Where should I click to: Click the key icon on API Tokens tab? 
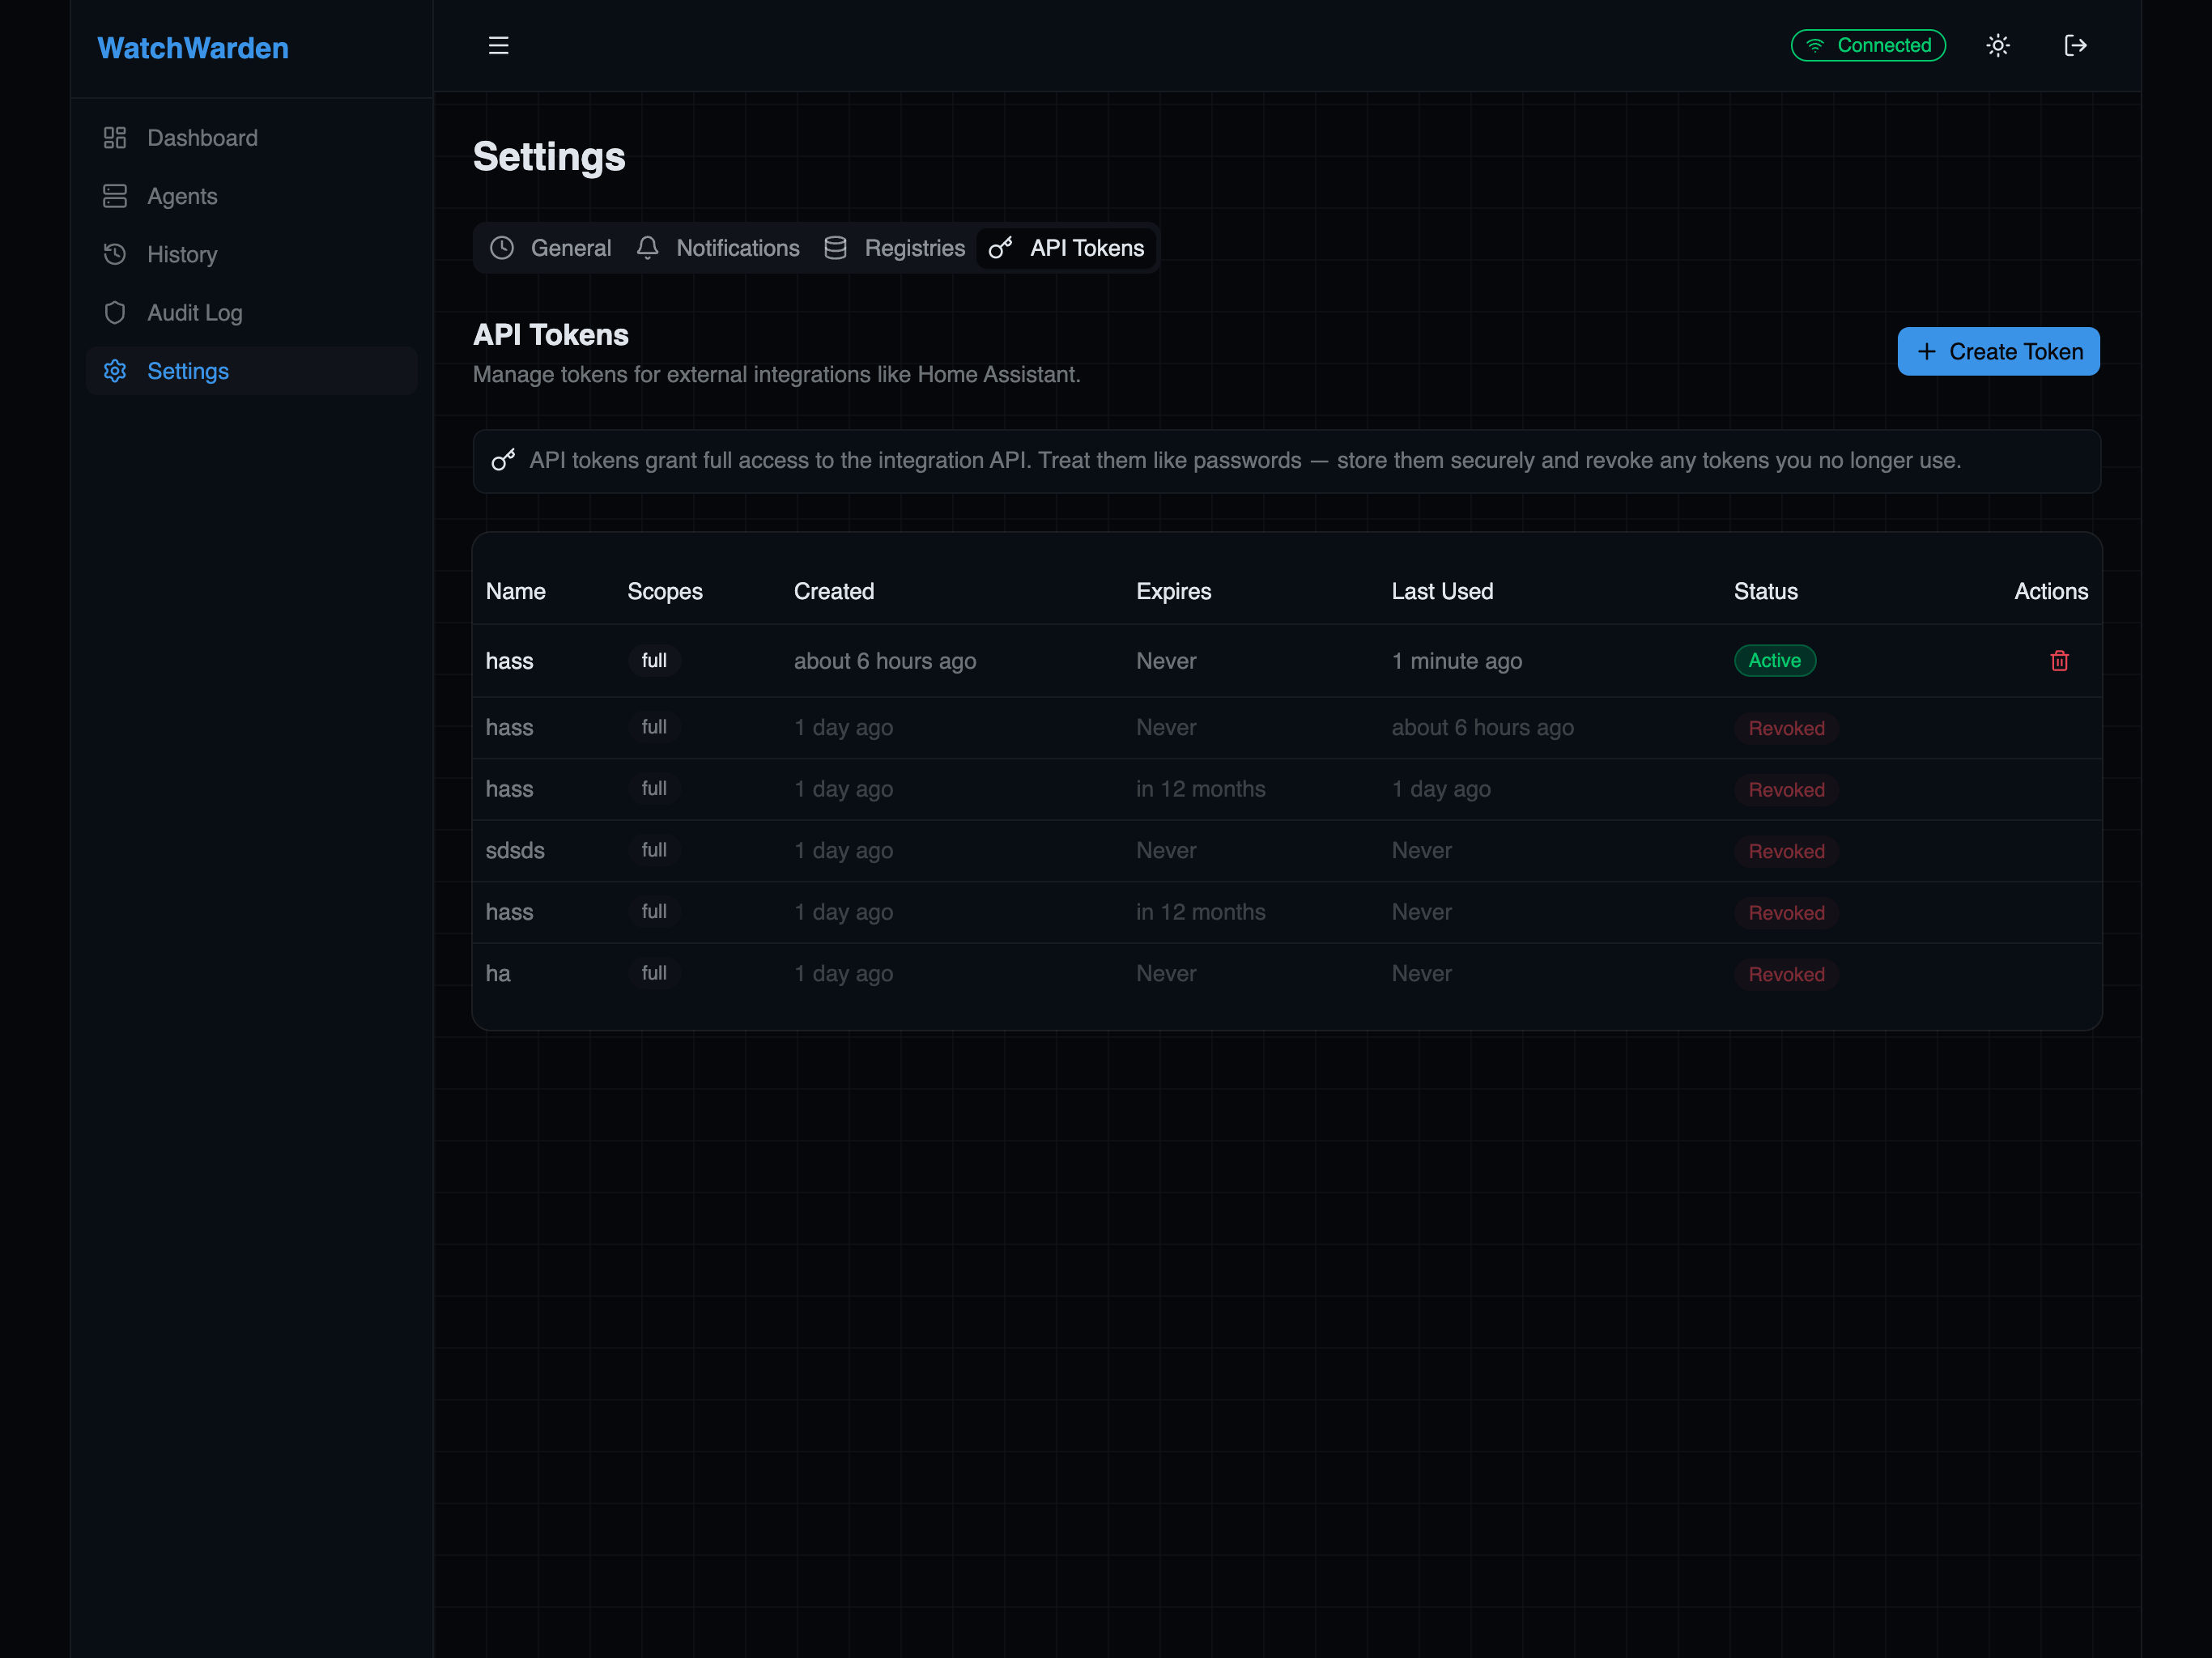point(999,247)
